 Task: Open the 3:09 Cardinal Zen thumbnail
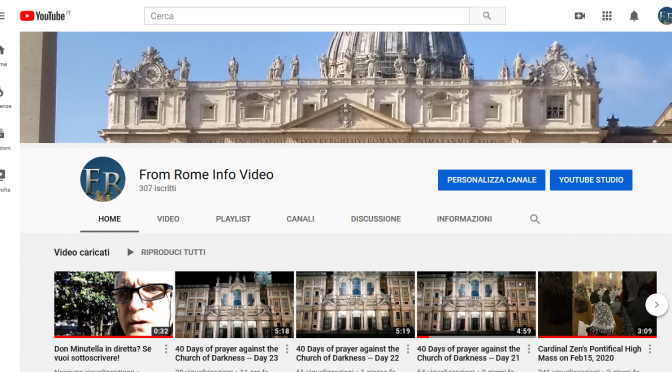pyautogui.click(x=597, y=304)
